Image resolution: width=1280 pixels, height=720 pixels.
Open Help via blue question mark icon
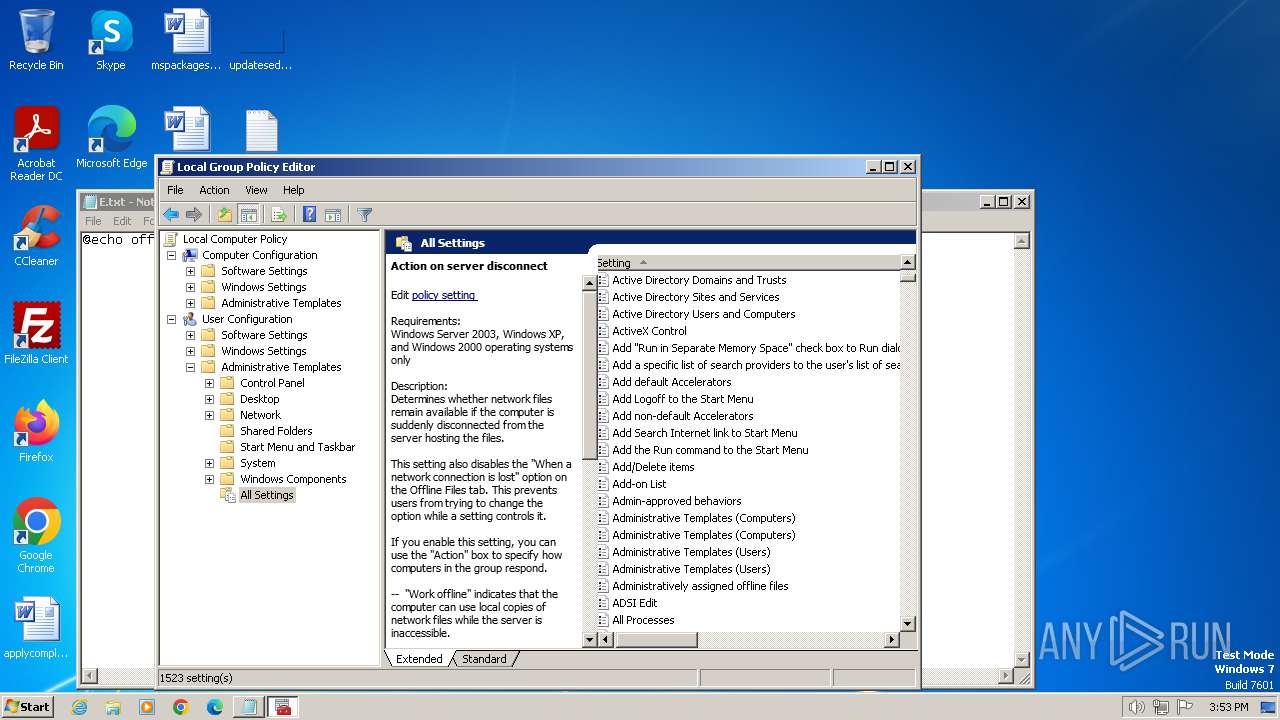point(310,215)
